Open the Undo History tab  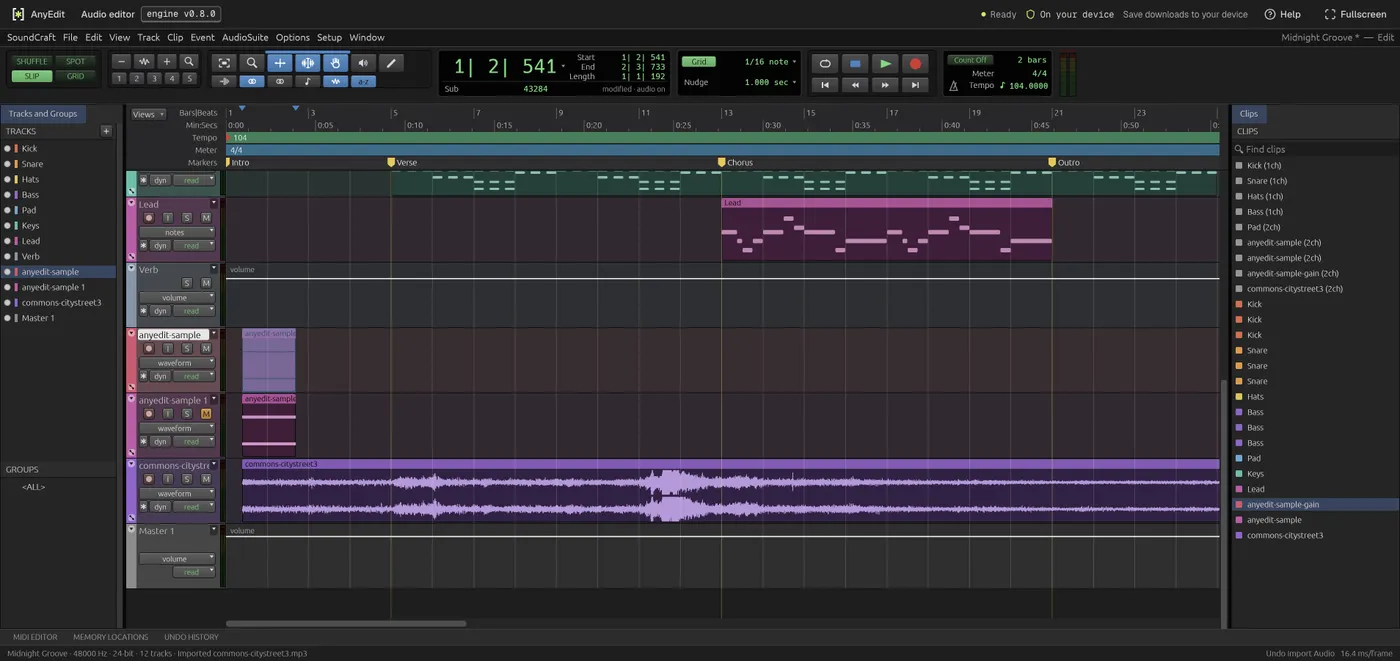[x=191, y=637]
